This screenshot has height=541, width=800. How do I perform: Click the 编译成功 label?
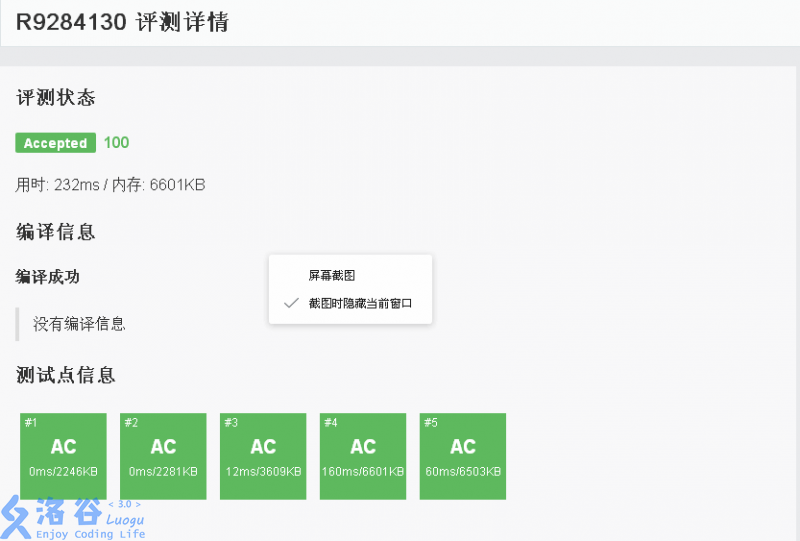[x=47, y=276]
